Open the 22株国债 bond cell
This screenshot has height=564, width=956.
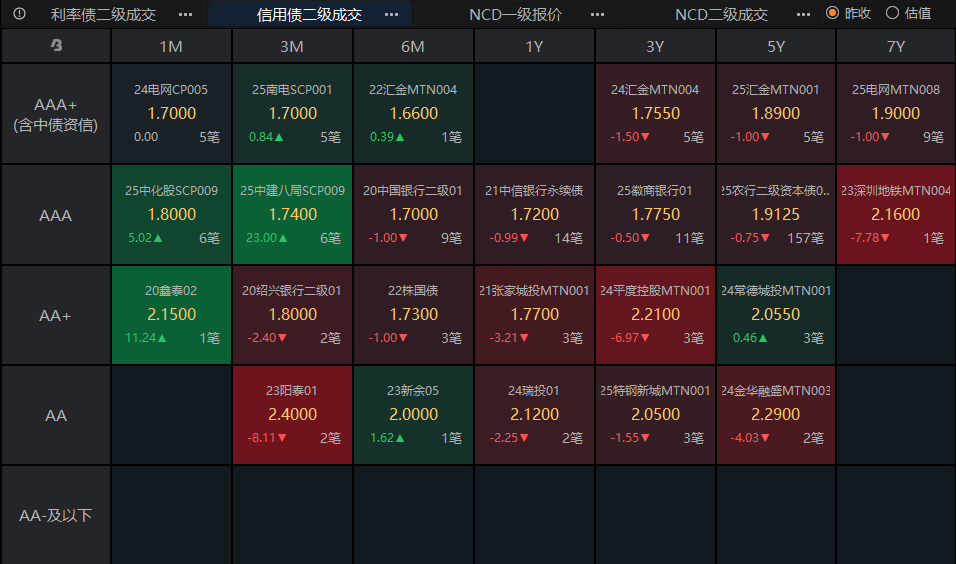coord(413,315)
